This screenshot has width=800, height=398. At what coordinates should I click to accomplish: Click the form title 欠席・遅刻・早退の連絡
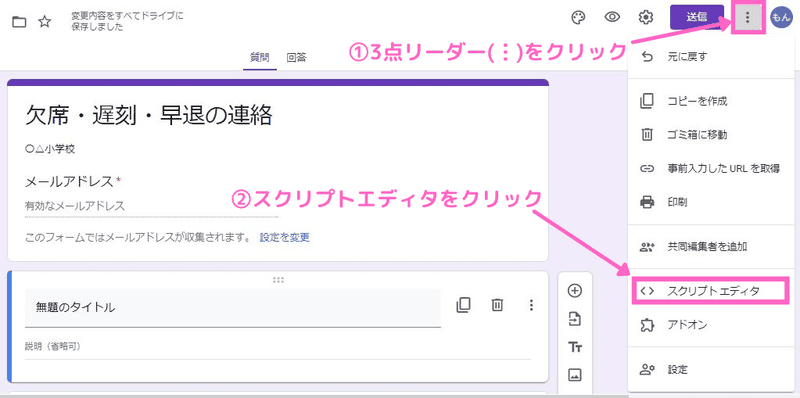click(x=148, y=116)
